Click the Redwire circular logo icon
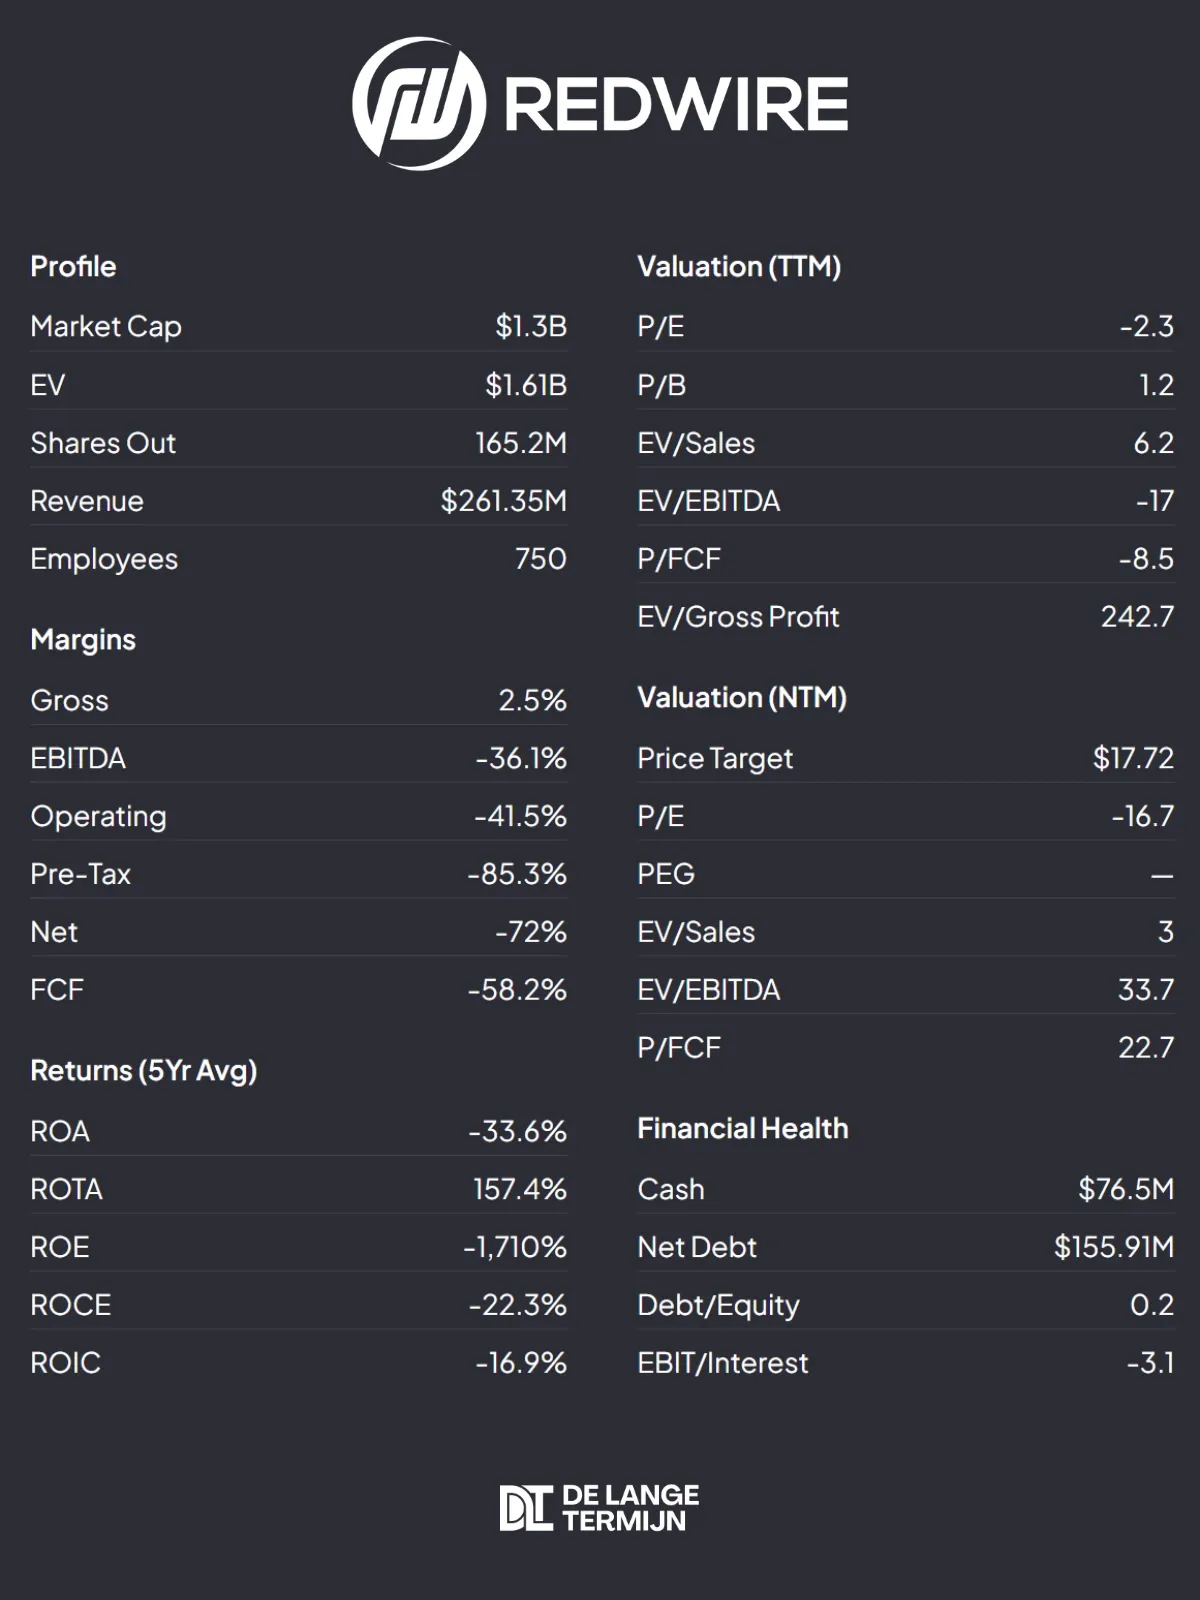 419,103
